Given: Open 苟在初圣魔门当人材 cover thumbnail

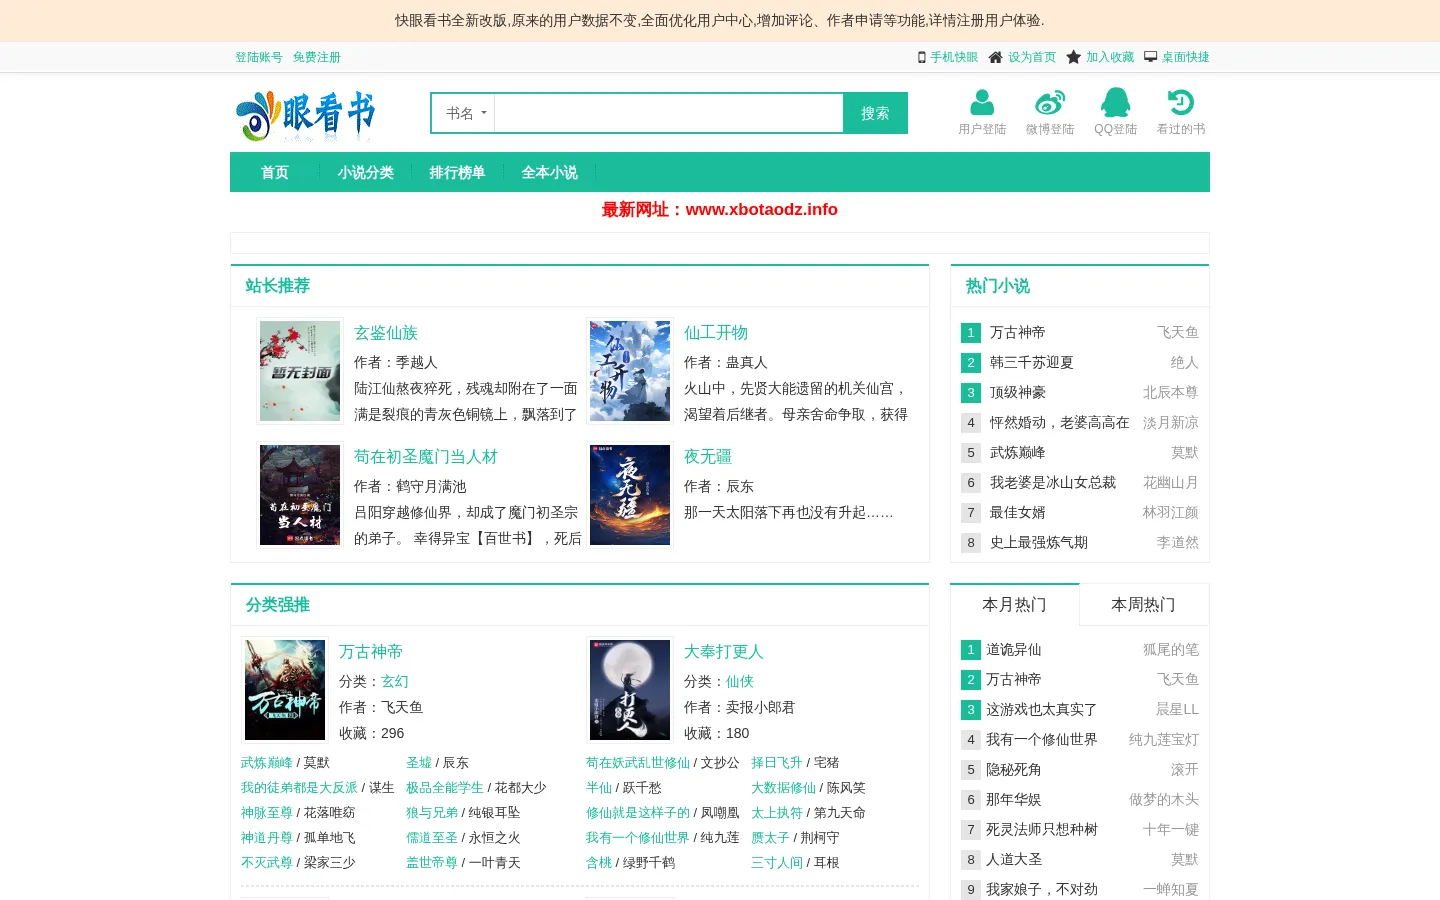Looking at the screenshot, I should tap(300, 495).
